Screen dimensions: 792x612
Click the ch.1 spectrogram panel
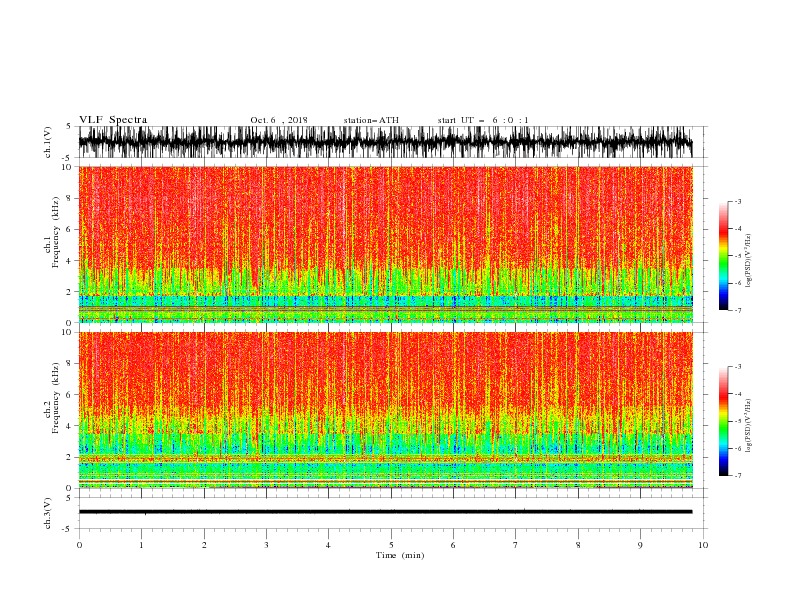coord(385,244)
